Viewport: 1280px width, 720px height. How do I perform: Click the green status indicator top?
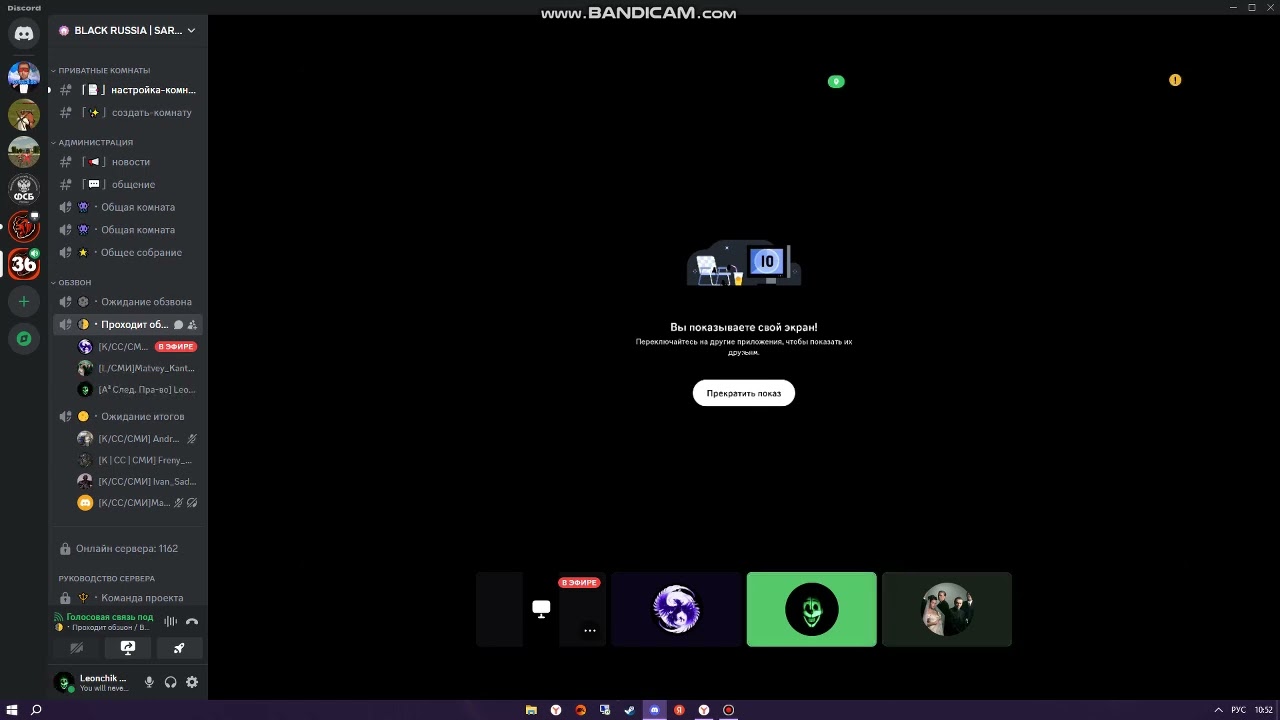tap(836, 82)
